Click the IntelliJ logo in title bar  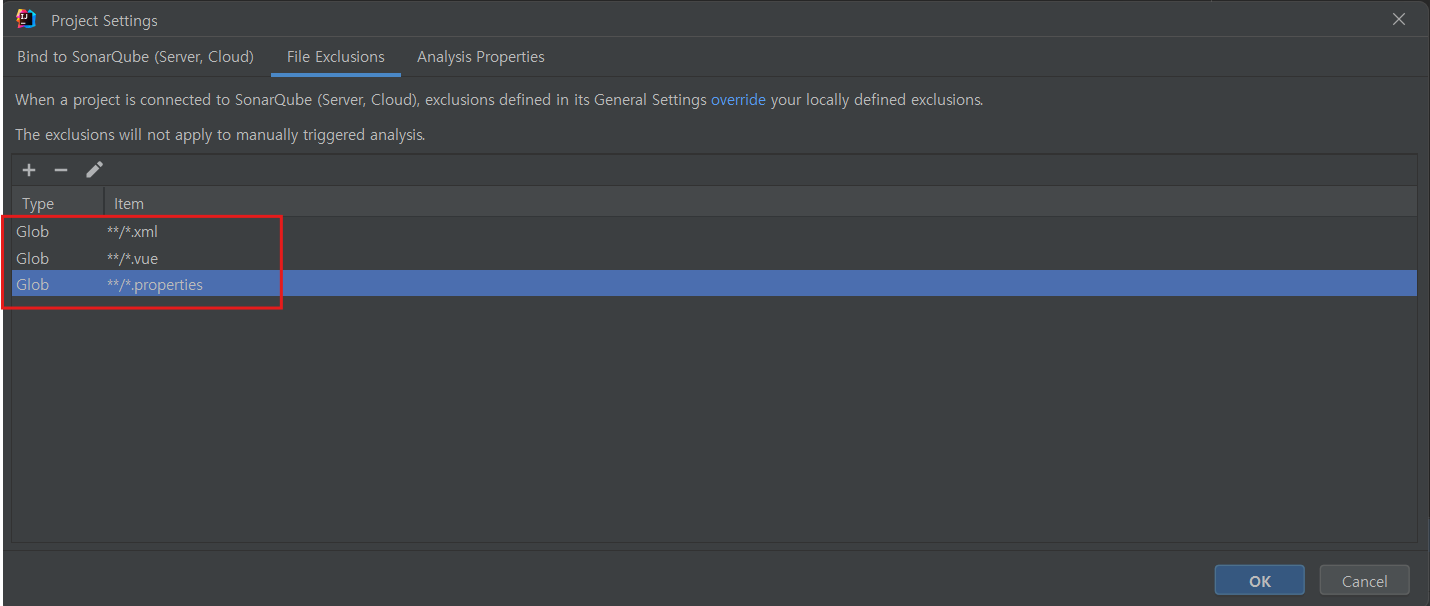26,19
